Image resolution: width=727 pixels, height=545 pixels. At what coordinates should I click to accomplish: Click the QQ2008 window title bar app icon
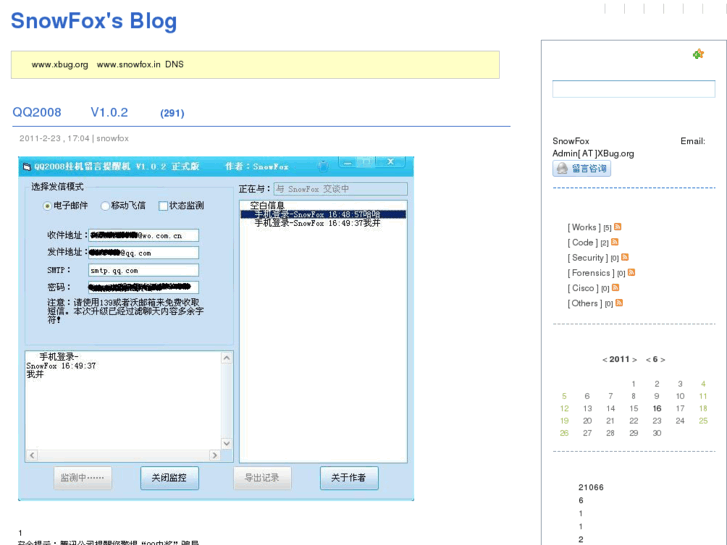pos(27,167)
